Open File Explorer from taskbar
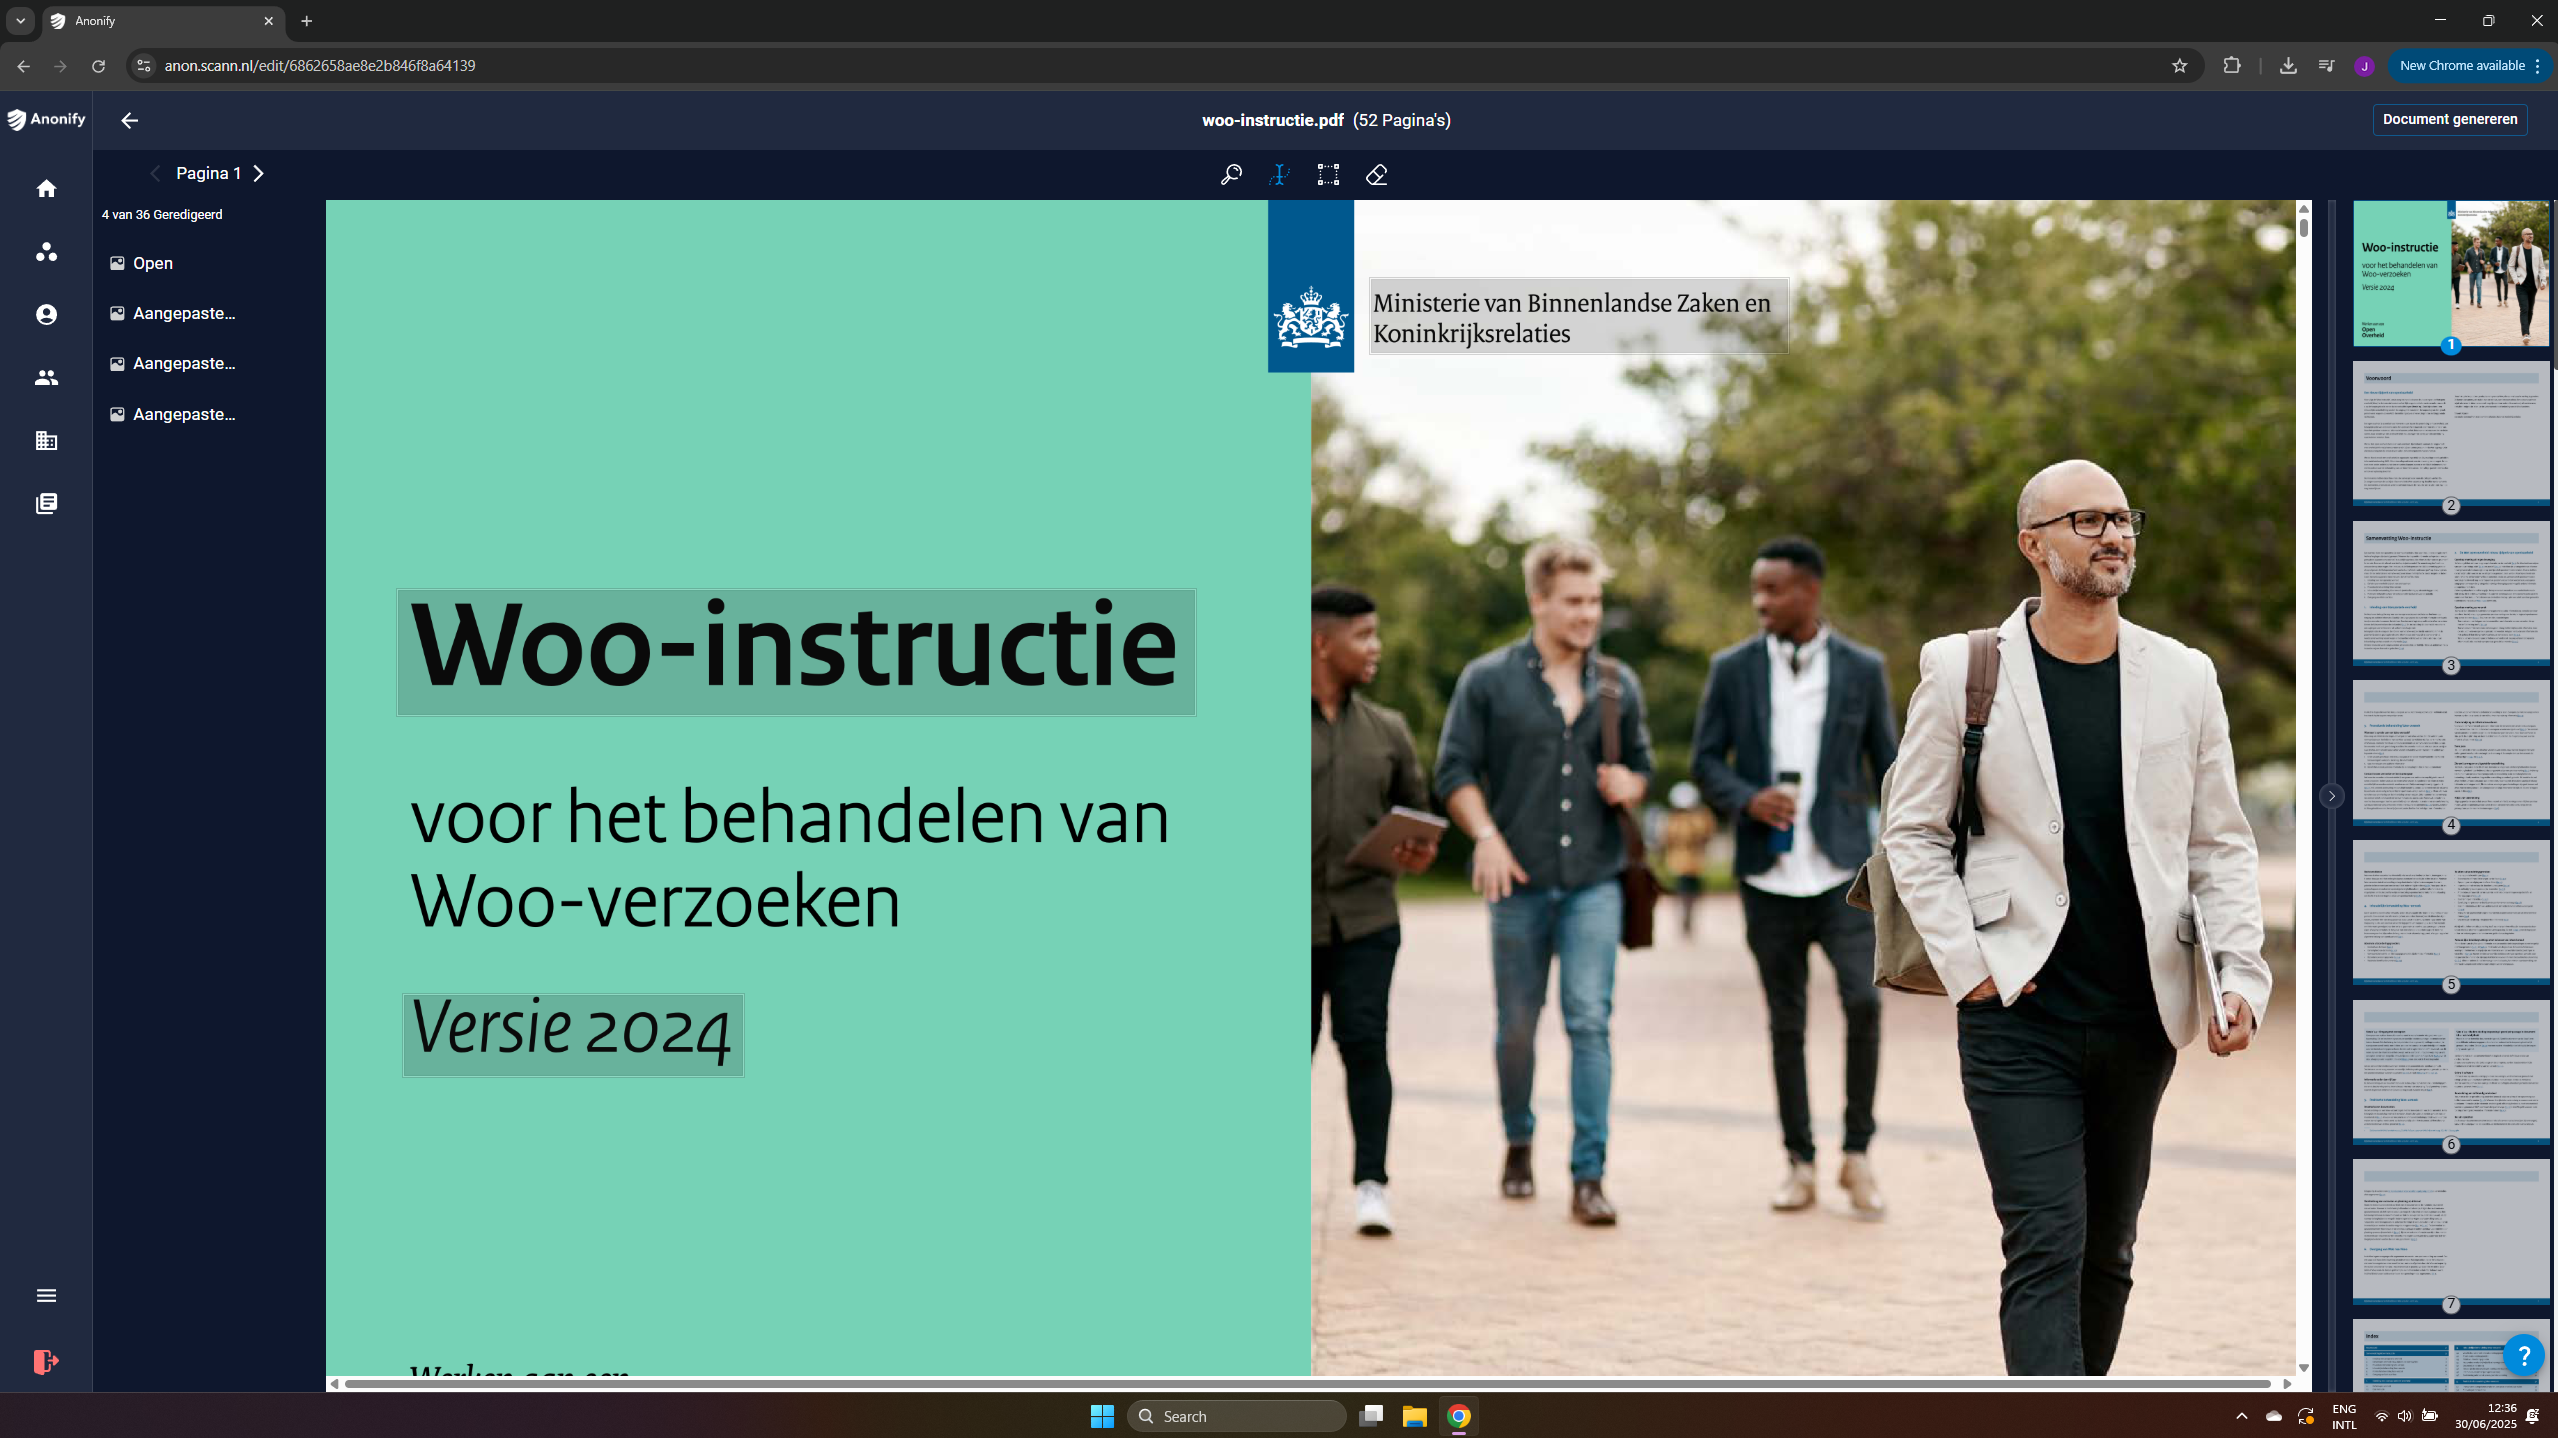This screenshot has height=1438, width=2558. click(1414, 1416)
